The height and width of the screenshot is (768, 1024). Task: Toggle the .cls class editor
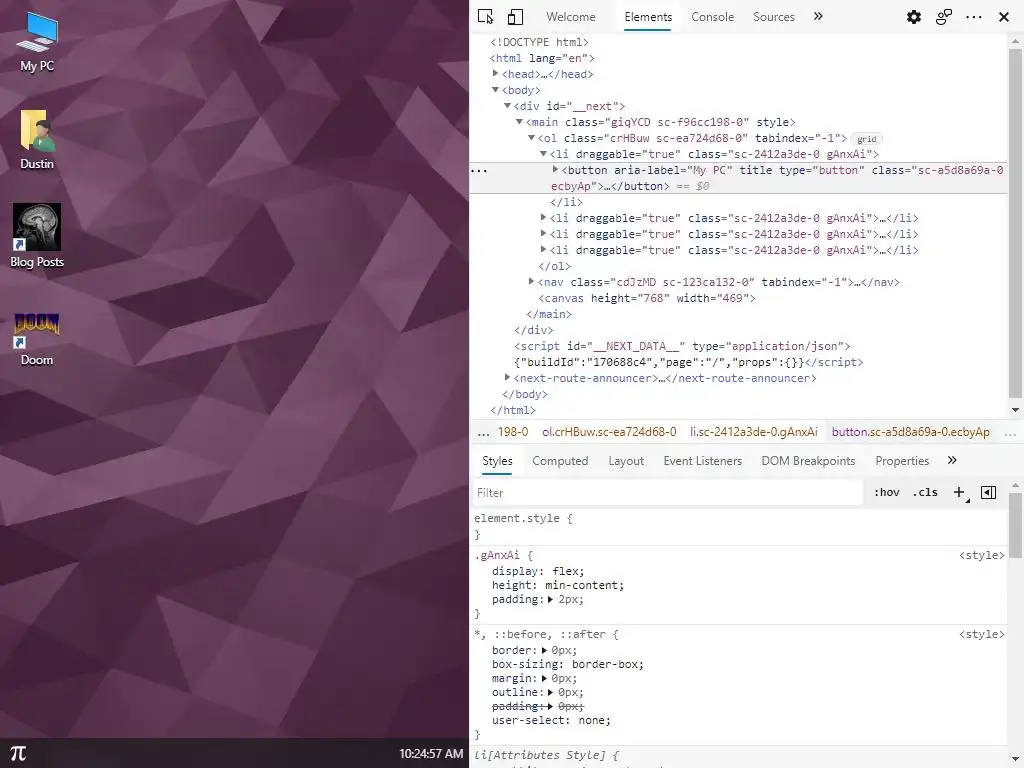tap(925, 492)
